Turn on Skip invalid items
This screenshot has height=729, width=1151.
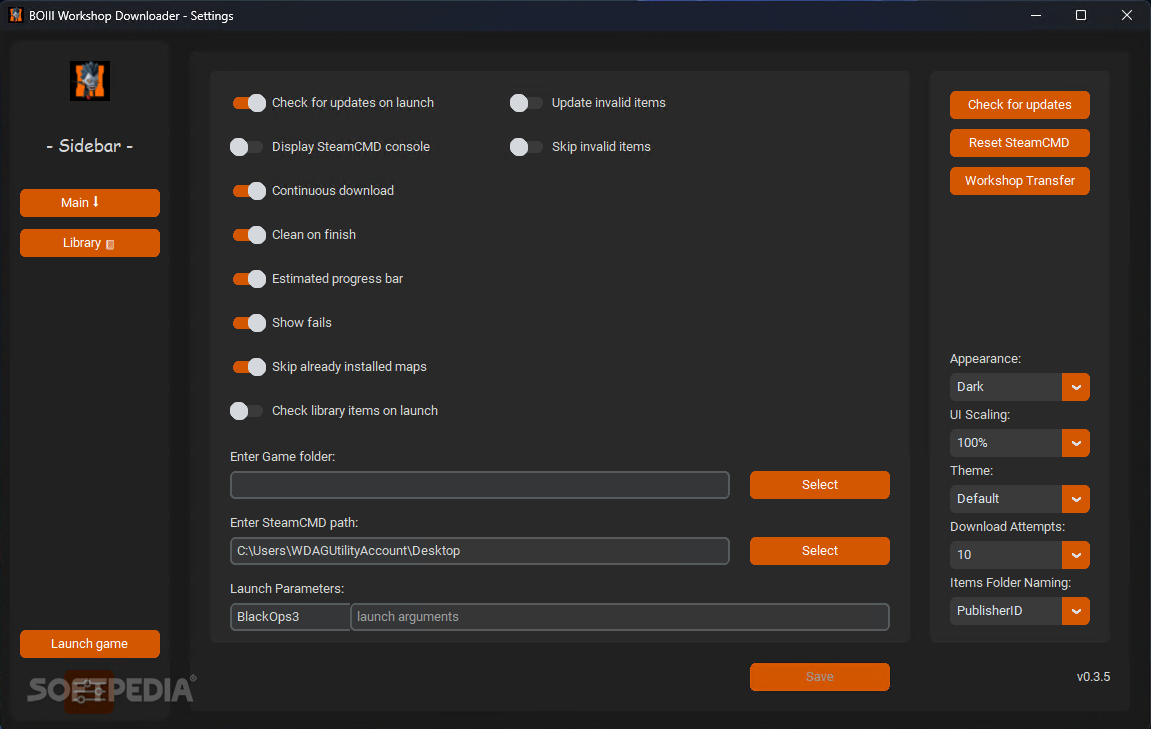pos(527,147)
